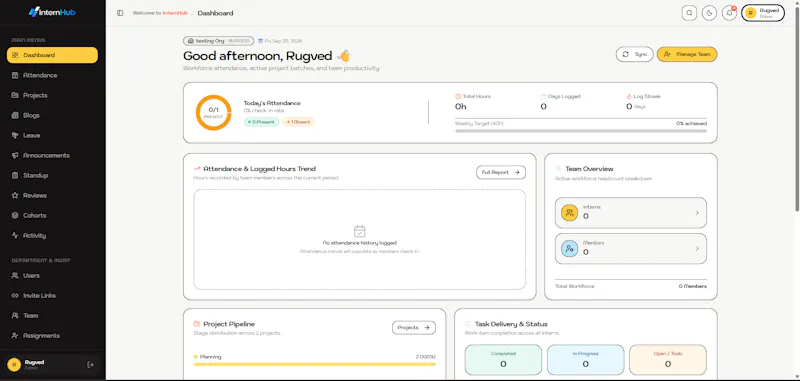Click InternHub breadcrumb link
The width and height of the screenshot is (800, 381).
(175, 13)
